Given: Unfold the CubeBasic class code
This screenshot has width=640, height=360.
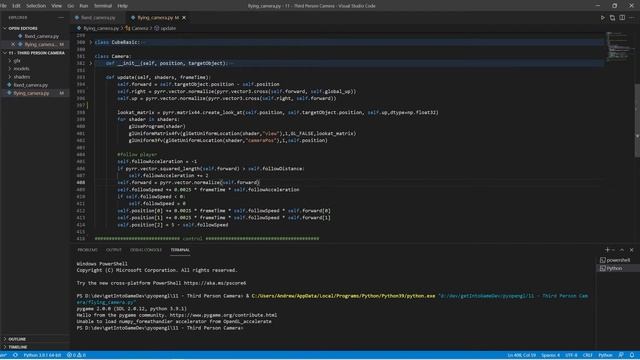Looking at the screenshot, I should point(91,42).
